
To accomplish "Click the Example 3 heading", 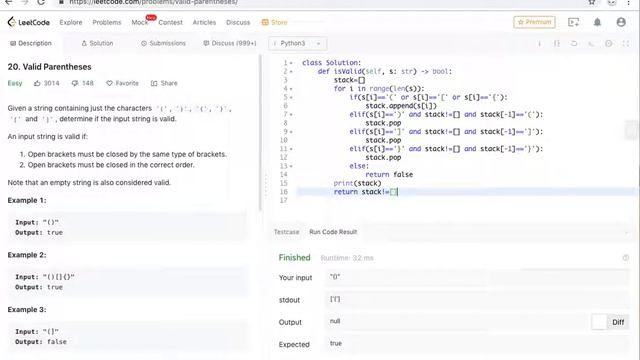I will [x=27, y=310].
